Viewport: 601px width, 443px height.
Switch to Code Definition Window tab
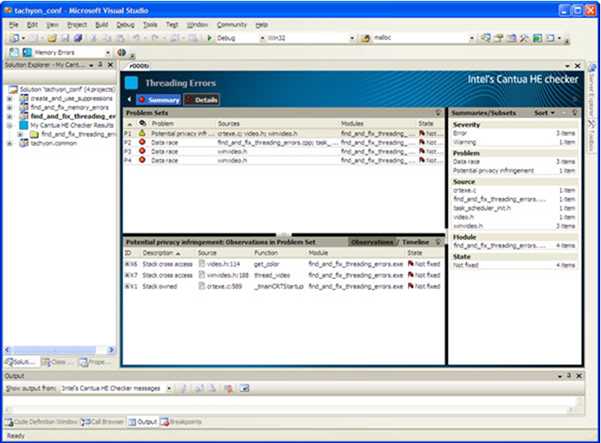tap(41, 422)
